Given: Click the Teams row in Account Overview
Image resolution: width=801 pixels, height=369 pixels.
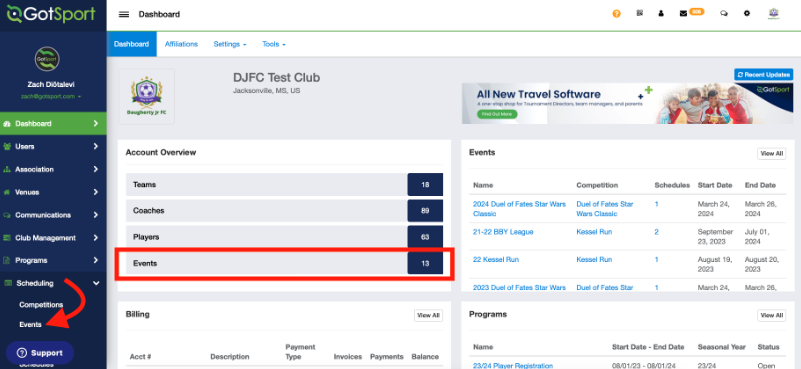Looking at the screenshot, I should pos(285,184).
